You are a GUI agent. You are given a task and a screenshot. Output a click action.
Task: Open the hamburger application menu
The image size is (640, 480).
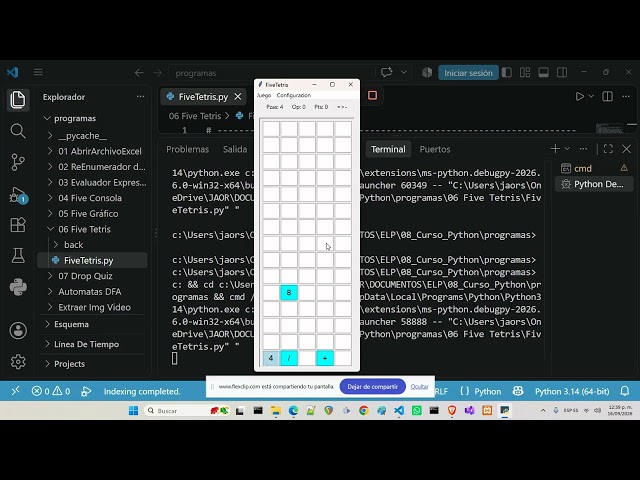[38, 73]
